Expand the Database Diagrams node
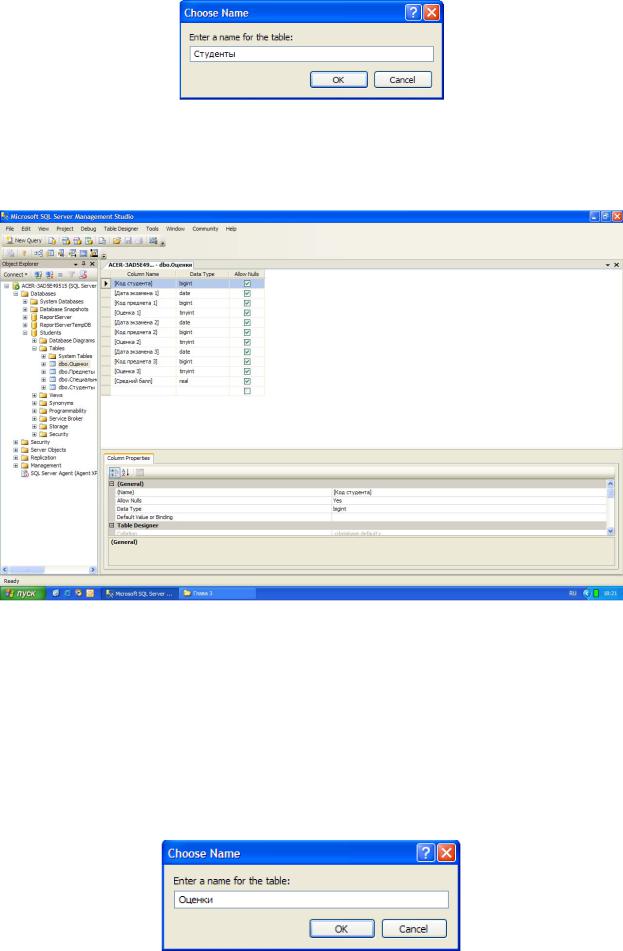 (x=34, y=341)
